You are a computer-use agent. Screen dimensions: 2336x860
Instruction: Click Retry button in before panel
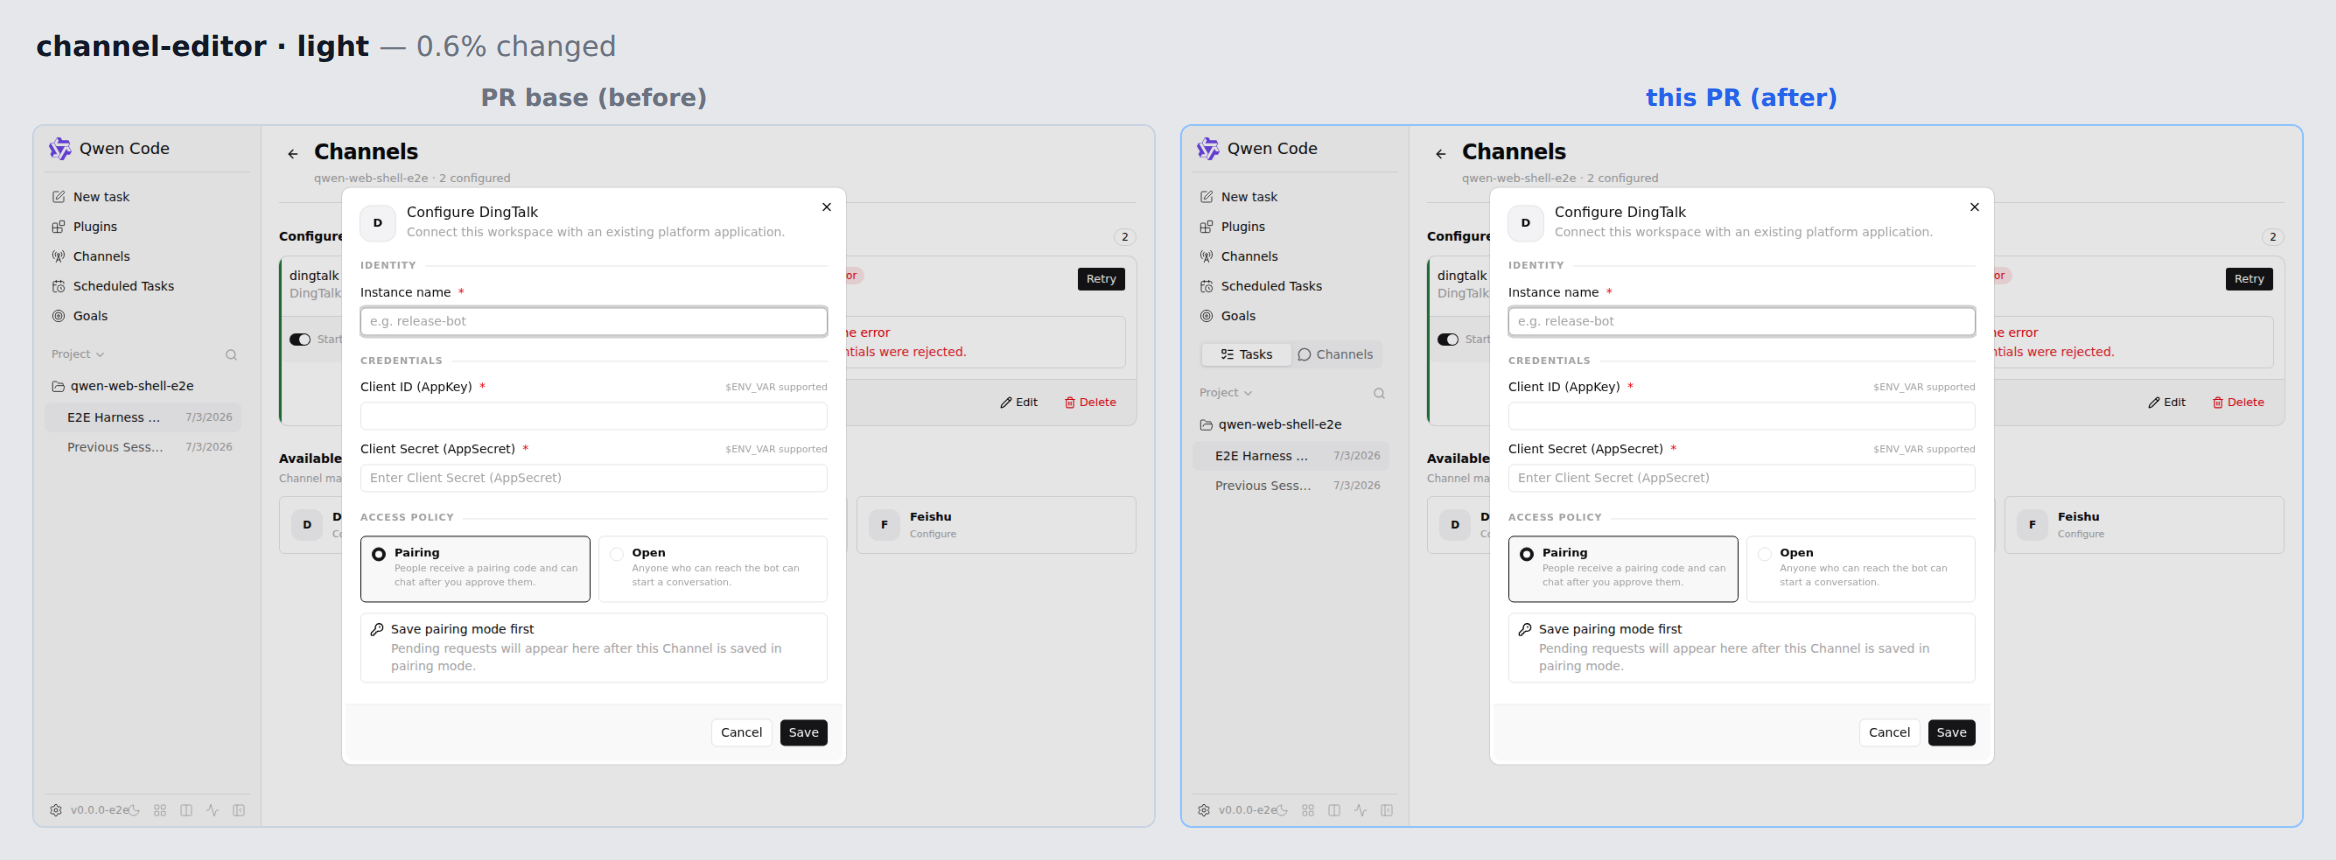point(1101,279)
